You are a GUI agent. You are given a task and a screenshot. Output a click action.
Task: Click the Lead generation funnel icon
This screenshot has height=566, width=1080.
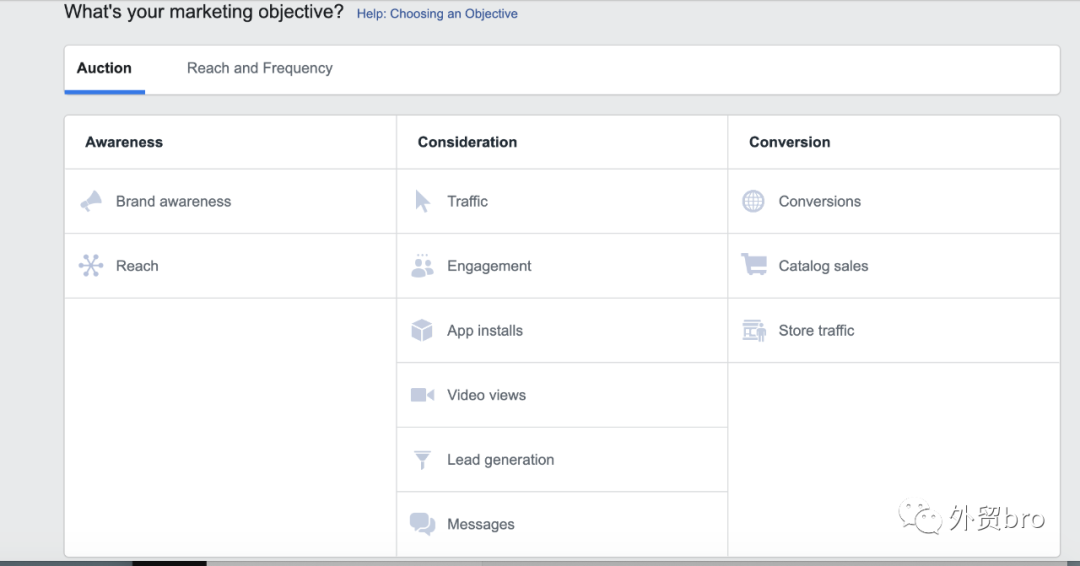[423, 460]
